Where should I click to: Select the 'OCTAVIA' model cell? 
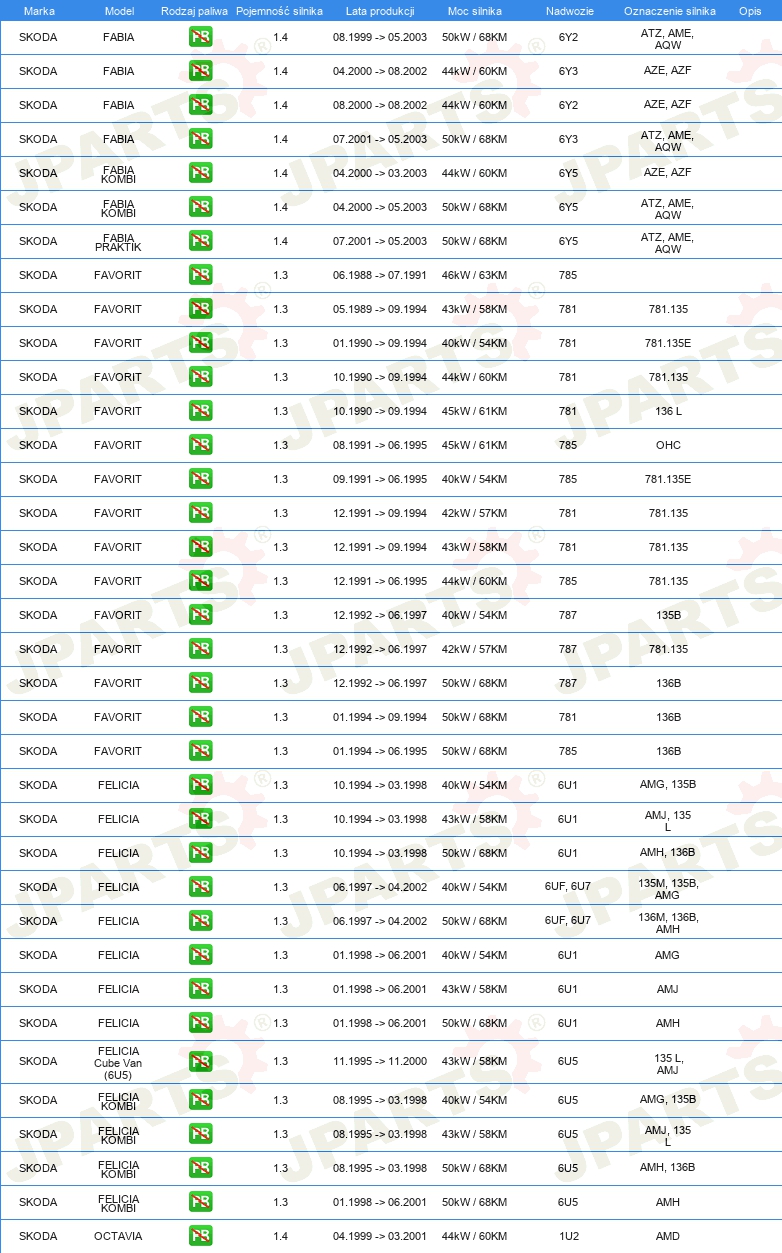(x=118, y=1236)
